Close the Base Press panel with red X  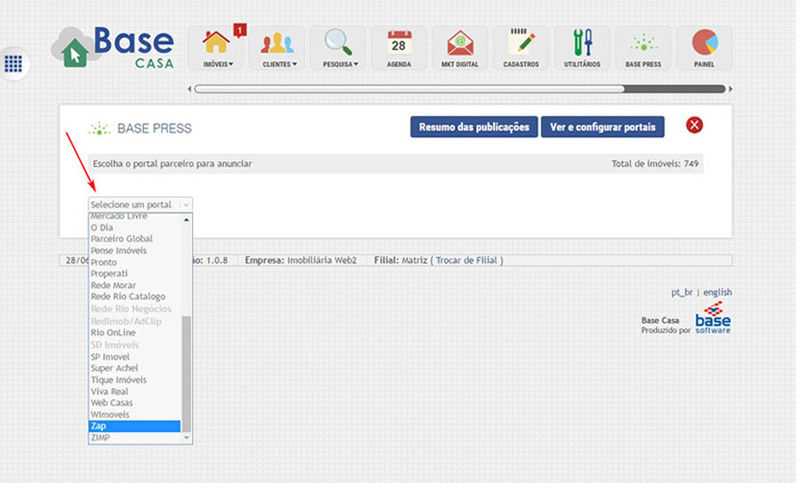pyautogui.click(x=695, y=125)
